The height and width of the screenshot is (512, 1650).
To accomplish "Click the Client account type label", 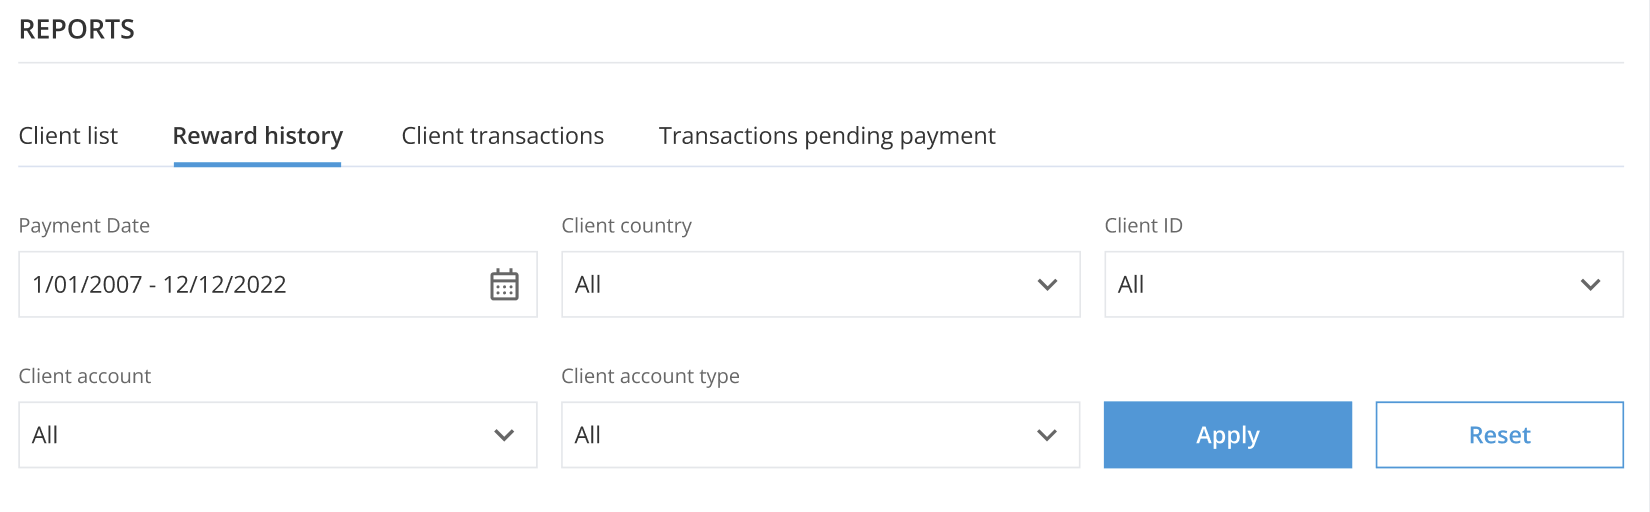I will coord(651,376).
